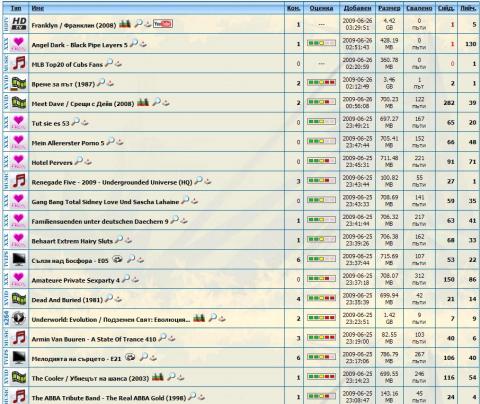Image resolution: width=480 pixels, height=404 pixels.
Task: Open Franklyn / Франклин (2008) torrent
Action: (x=74, y=25)
